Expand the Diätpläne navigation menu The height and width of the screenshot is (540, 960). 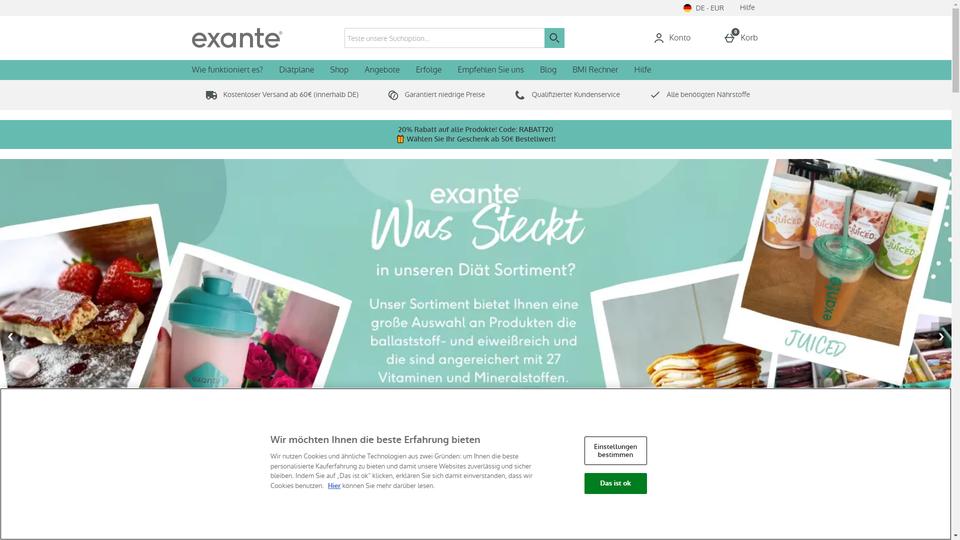point(296,70)
